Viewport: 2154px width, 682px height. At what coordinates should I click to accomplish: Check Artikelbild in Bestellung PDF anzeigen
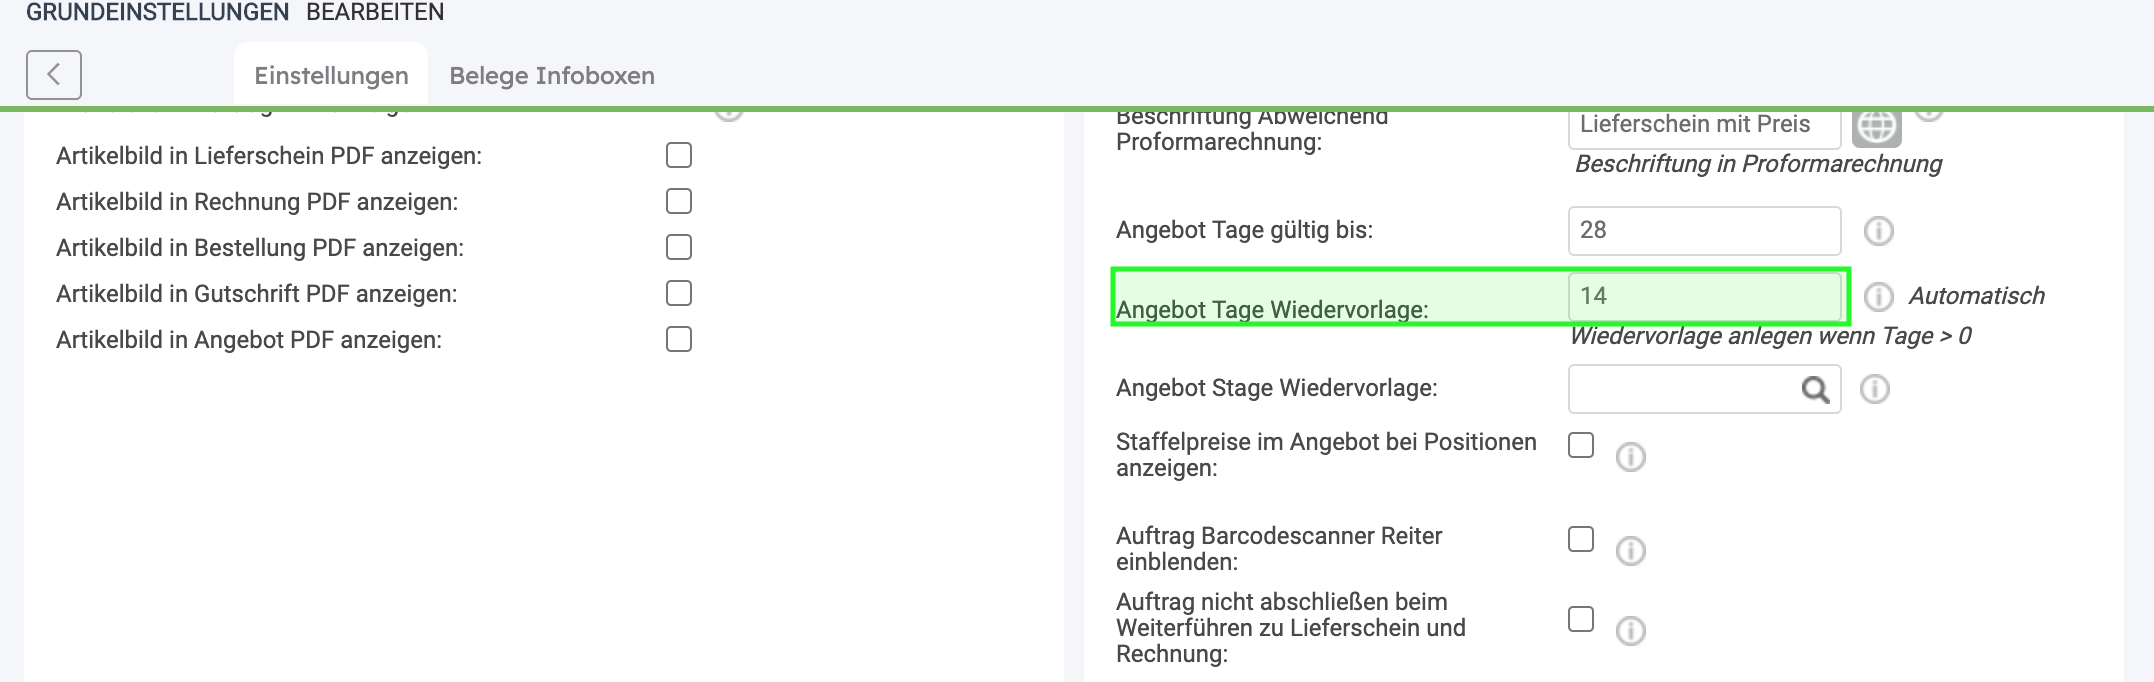(679, 247)
